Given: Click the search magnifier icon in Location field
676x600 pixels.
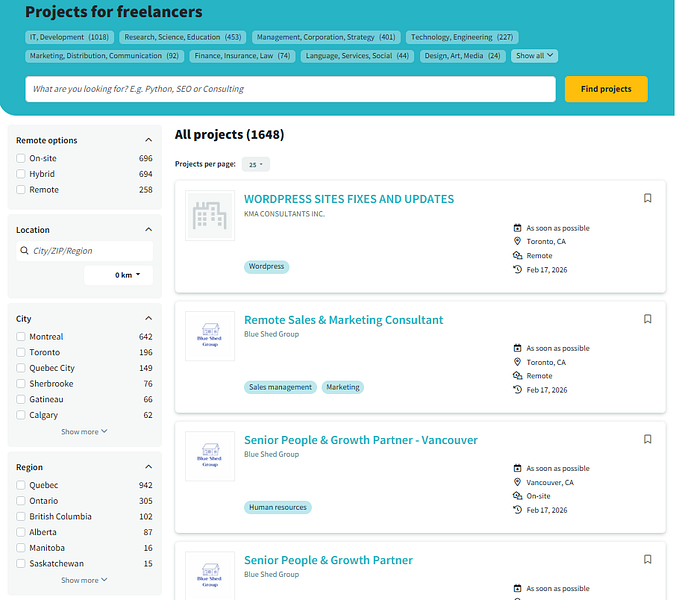Looking at the screenshot, I should tap(24, 250).
